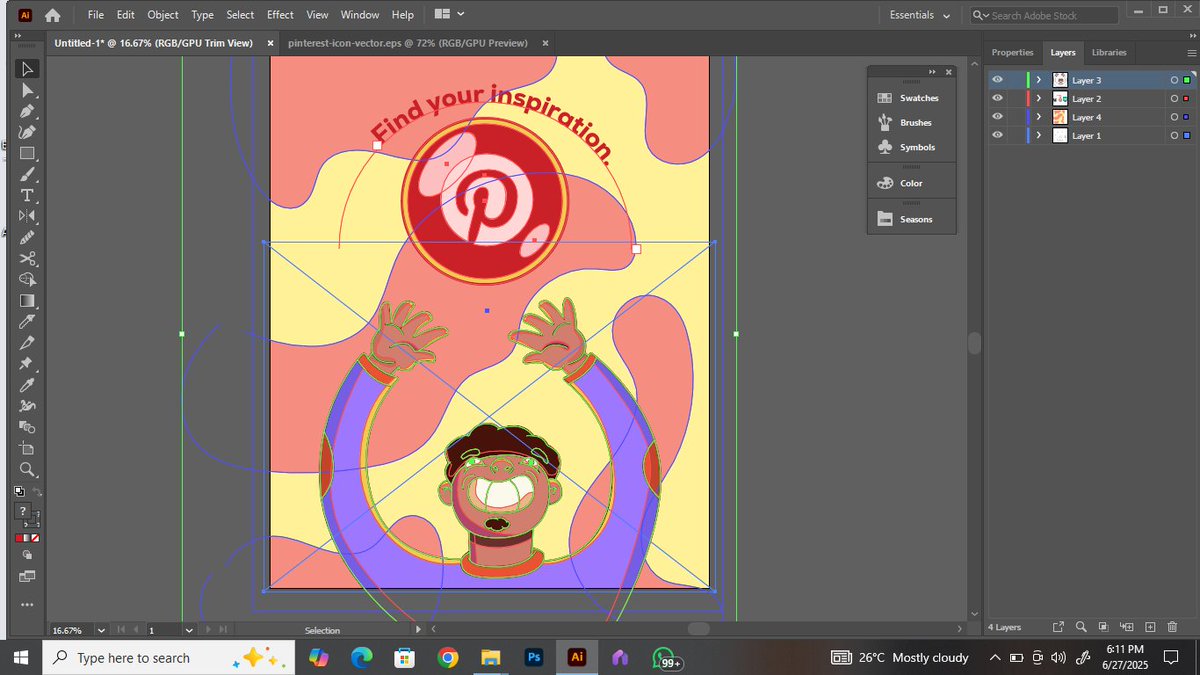
Task: Click Delete Selection trash icon
Action: [x=1172, y=627]
